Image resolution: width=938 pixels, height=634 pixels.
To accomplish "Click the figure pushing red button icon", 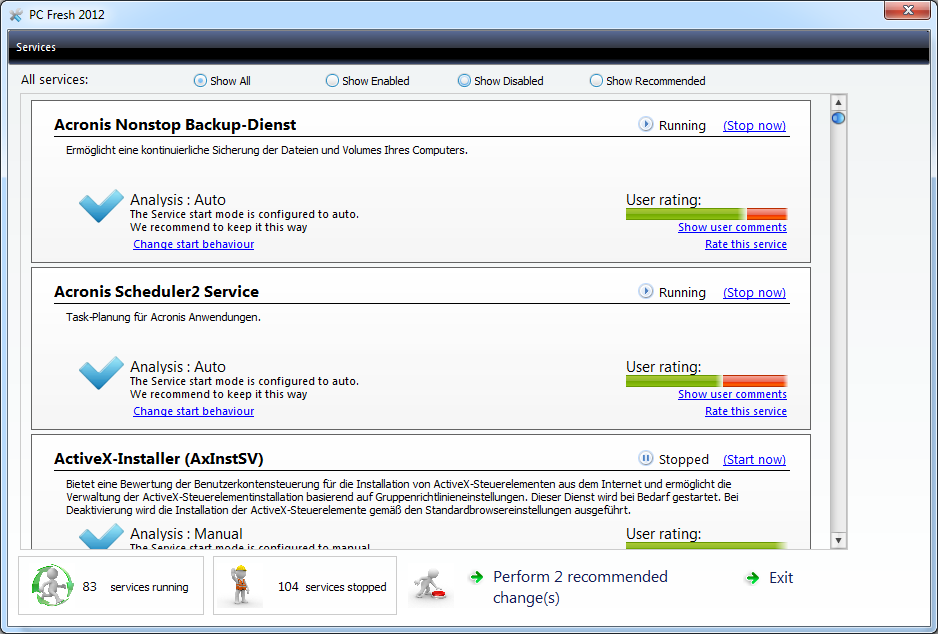I will (x=431, y=586).
